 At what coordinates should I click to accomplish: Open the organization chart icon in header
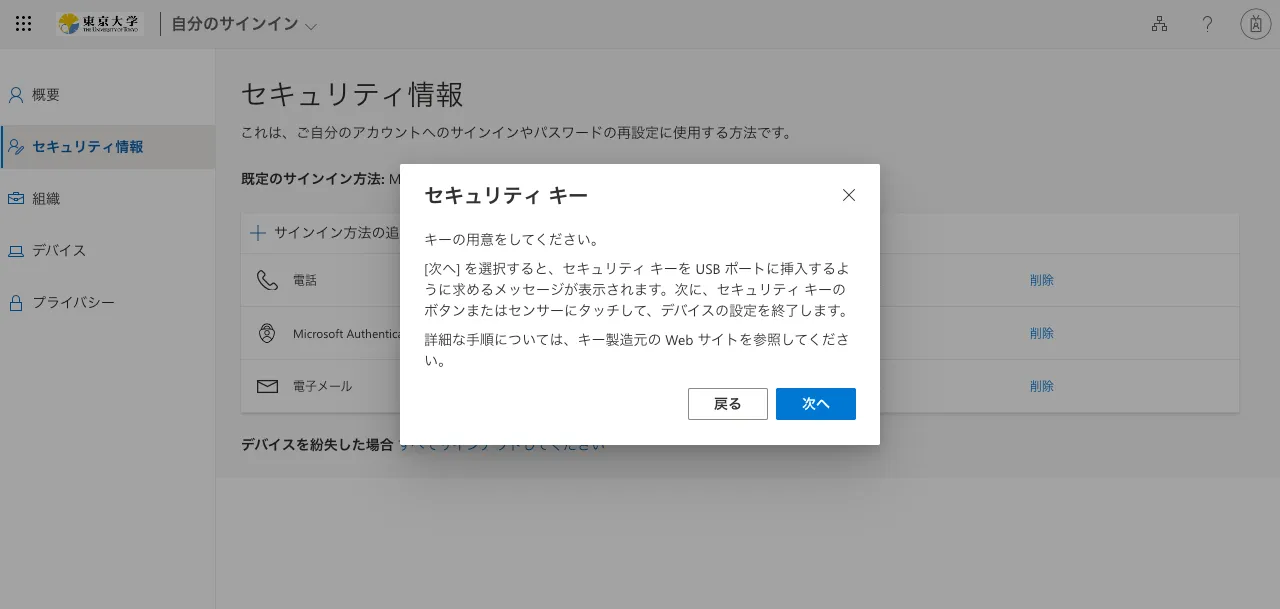pyautogui.click(x=1159, y=24)
